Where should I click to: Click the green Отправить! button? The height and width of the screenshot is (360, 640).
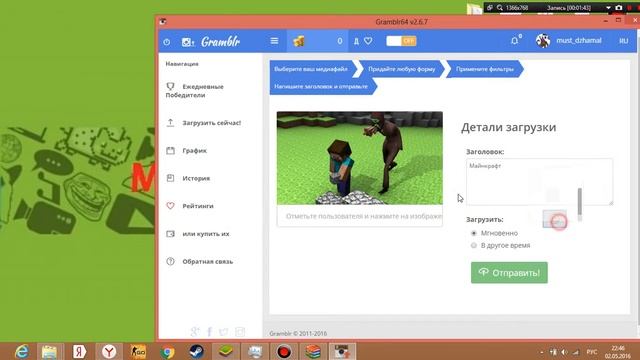[x=509, y=273]
